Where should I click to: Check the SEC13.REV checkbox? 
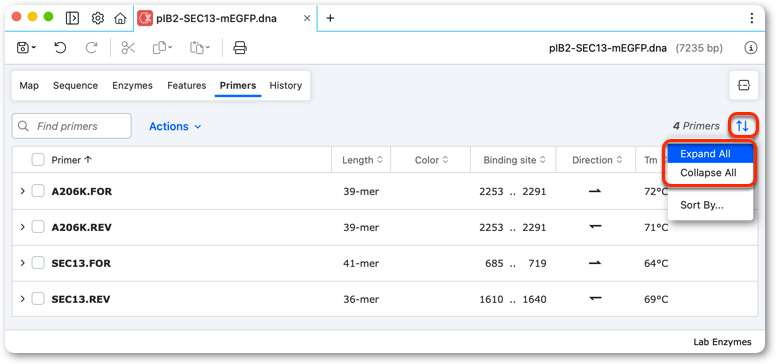tap(38, 299)
